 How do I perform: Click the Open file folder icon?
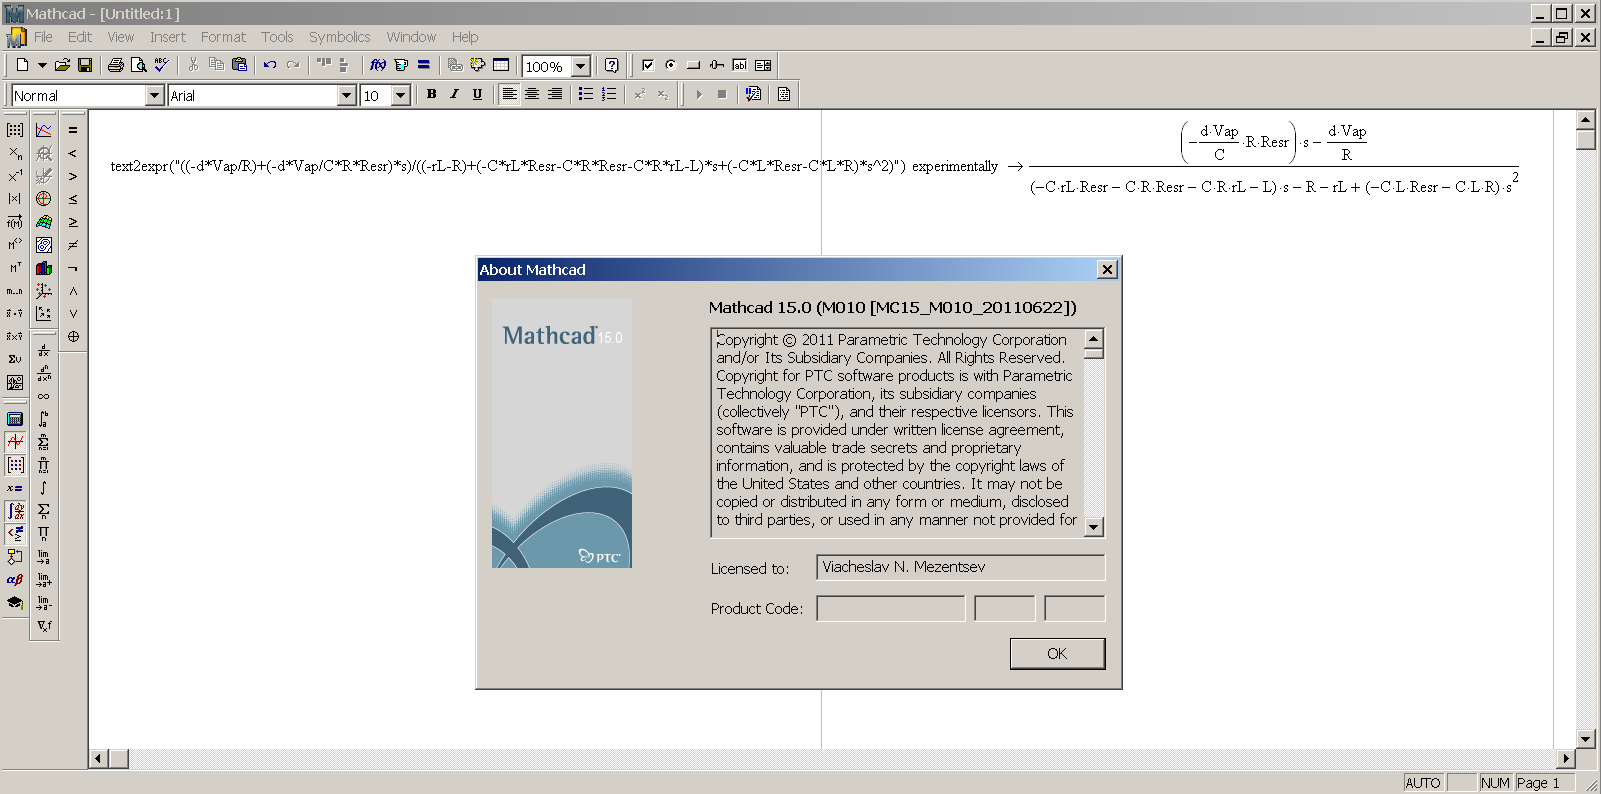(x=62, y=65)
